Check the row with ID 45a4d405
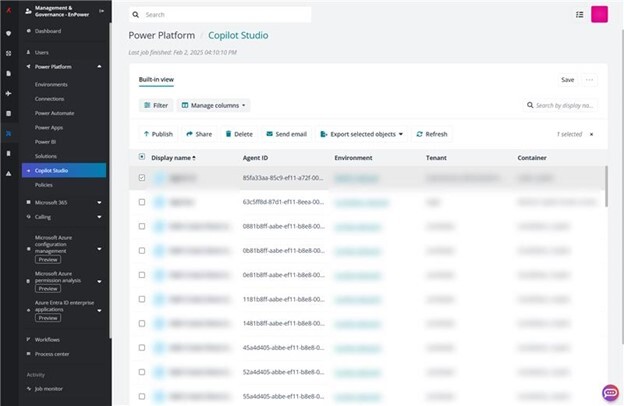Image resolution: width=624 pixels, height=406 pixels. click(142, 347)
